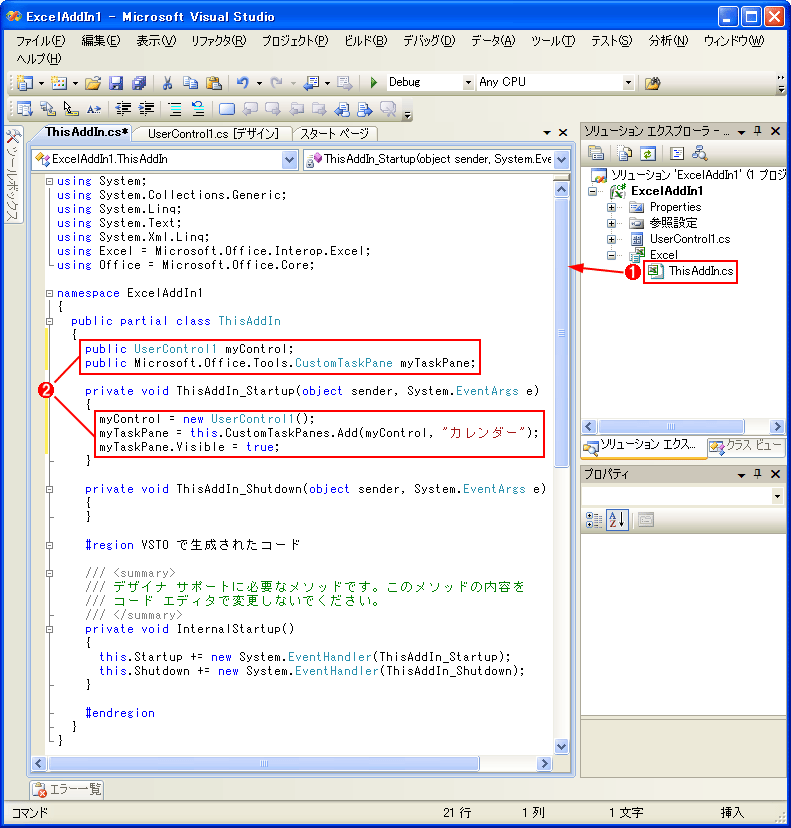Click the View Class Diagram icon

[x=700, y=153]
